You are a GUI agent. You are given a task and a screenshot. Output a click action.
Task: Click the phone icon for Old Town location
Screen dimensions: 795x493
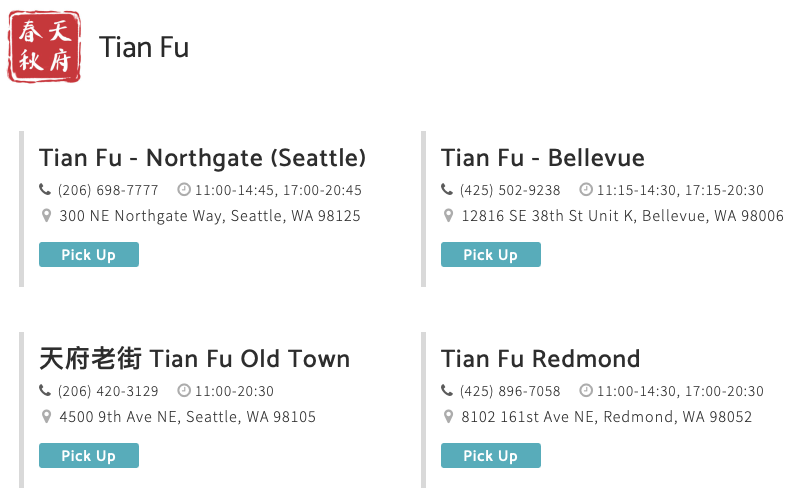pos(45,390)
